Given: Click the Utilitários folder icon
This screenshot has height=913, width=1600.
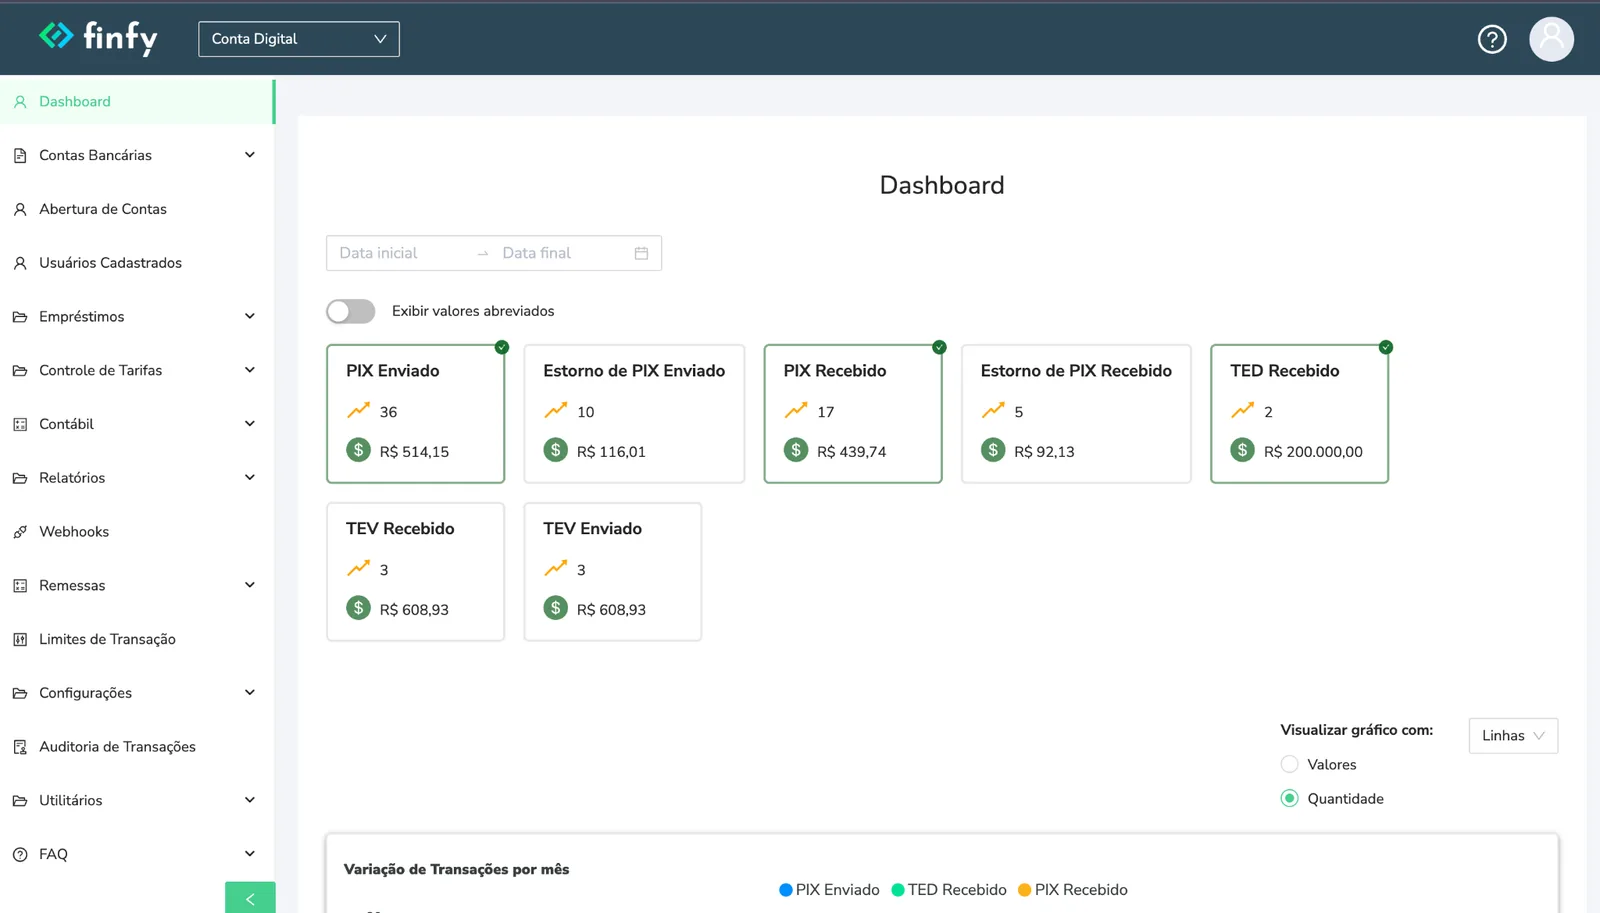Looking at the screenshot, I should click(x=20, y=801).
